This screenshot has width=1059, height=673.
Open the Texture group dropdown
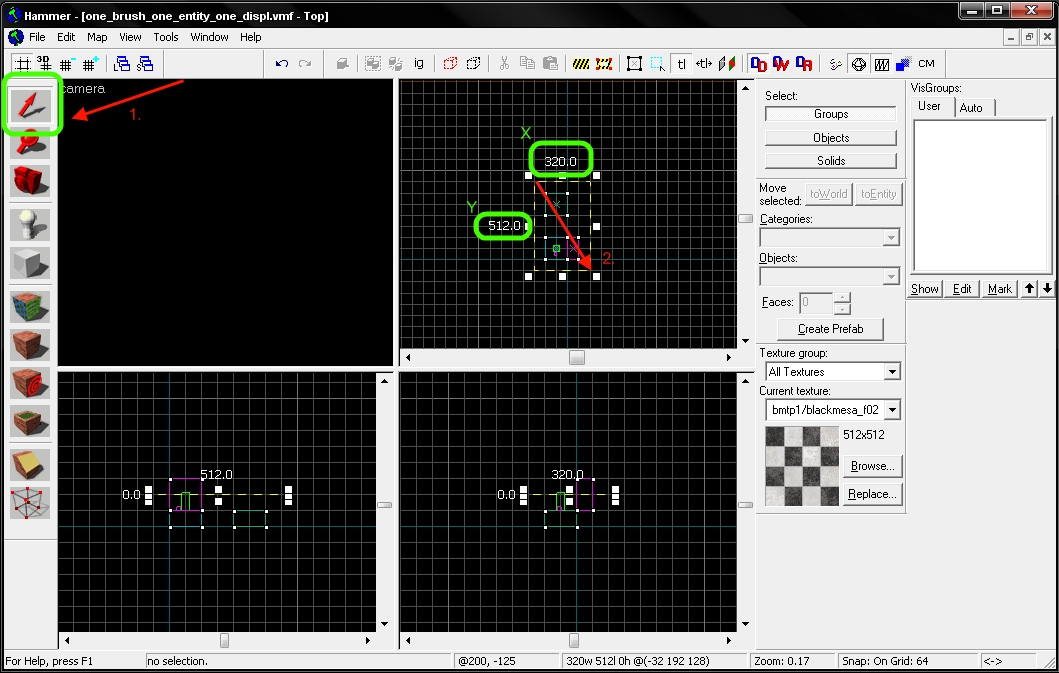click(x=829, y=372)
